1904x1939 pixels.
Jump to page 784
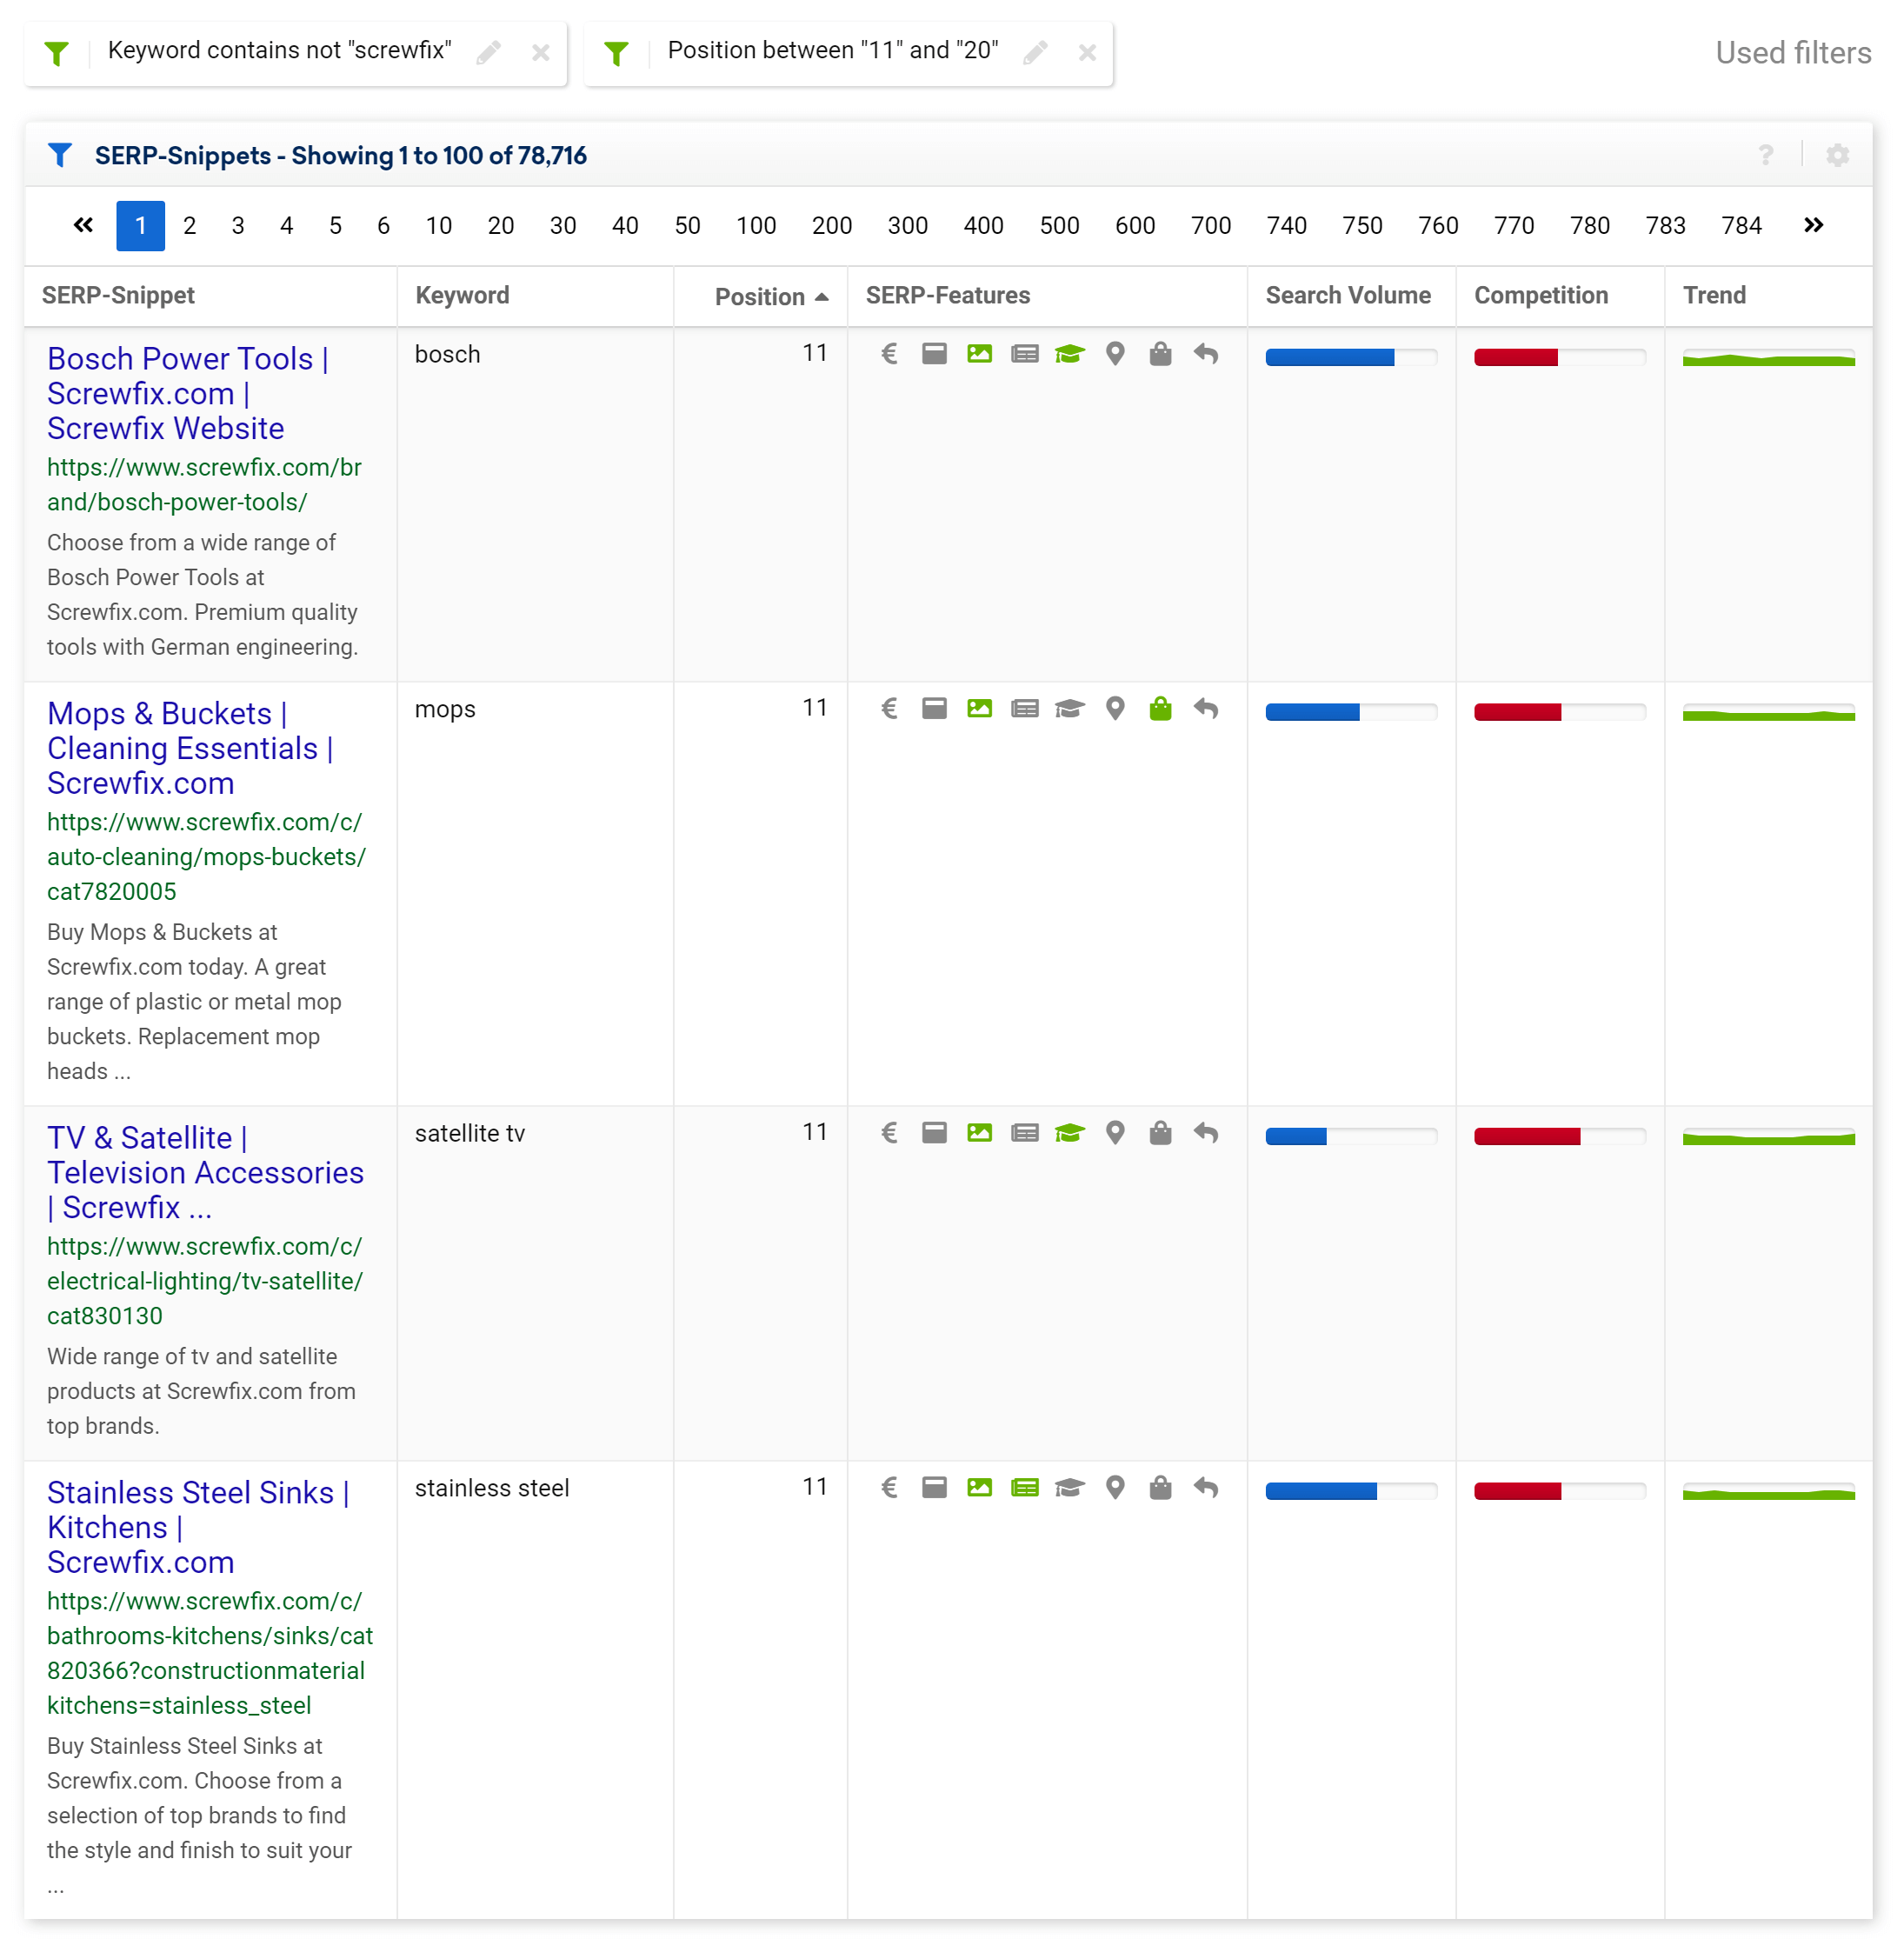[x=1741, y=225]
